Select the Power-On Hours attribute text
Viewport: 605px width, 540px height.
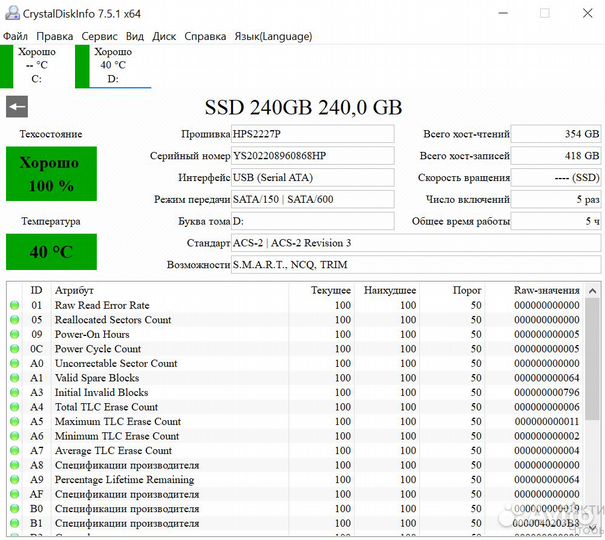tap(92, 334)
